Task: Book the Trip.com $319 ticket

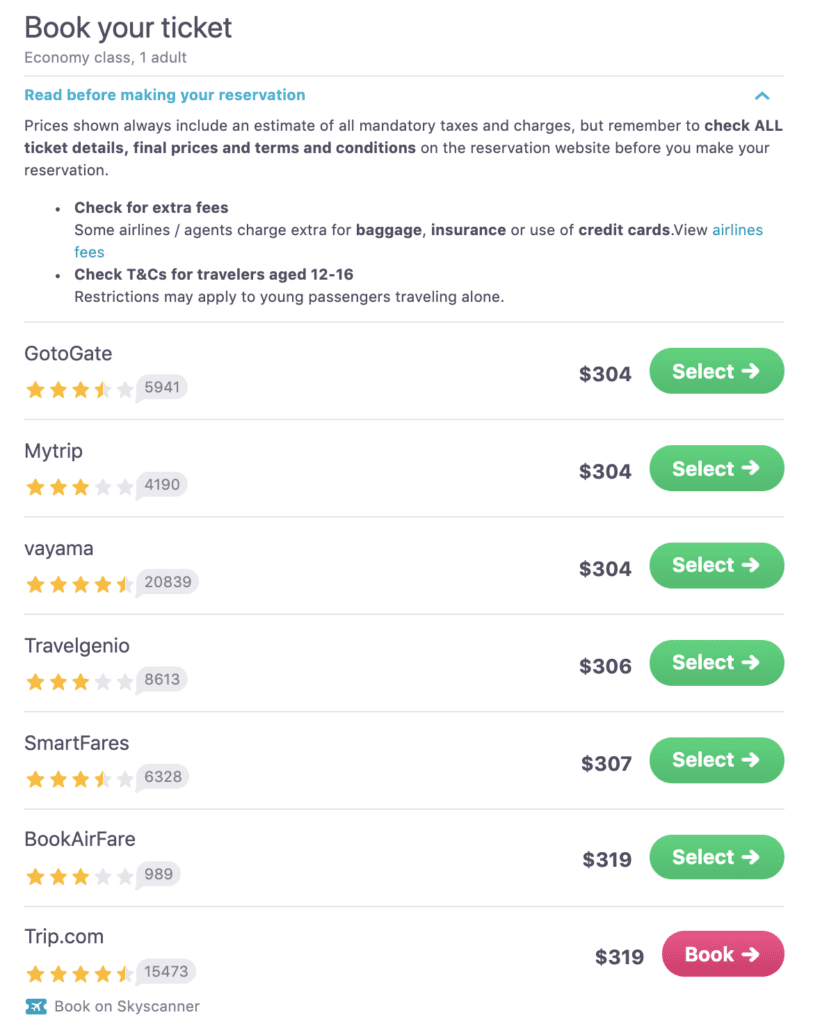Action: (x=722, y=954)
